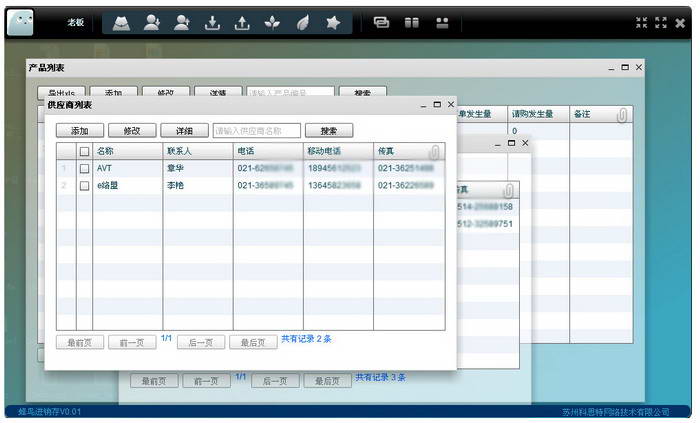Click the download into tray icon
This screenshot has height=423, width=700.
point(212,23)
